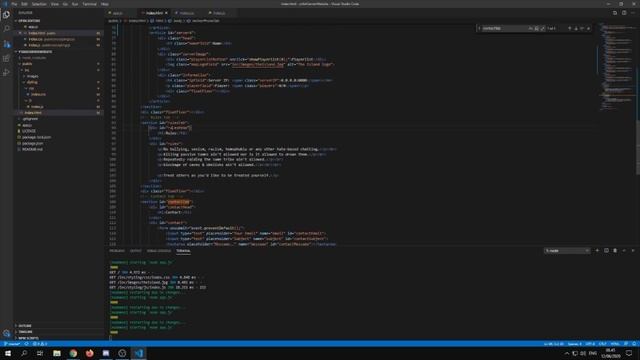The image size is (640, 360).
Task: Toggle regular expression in find widget
Action: [542, 29]
